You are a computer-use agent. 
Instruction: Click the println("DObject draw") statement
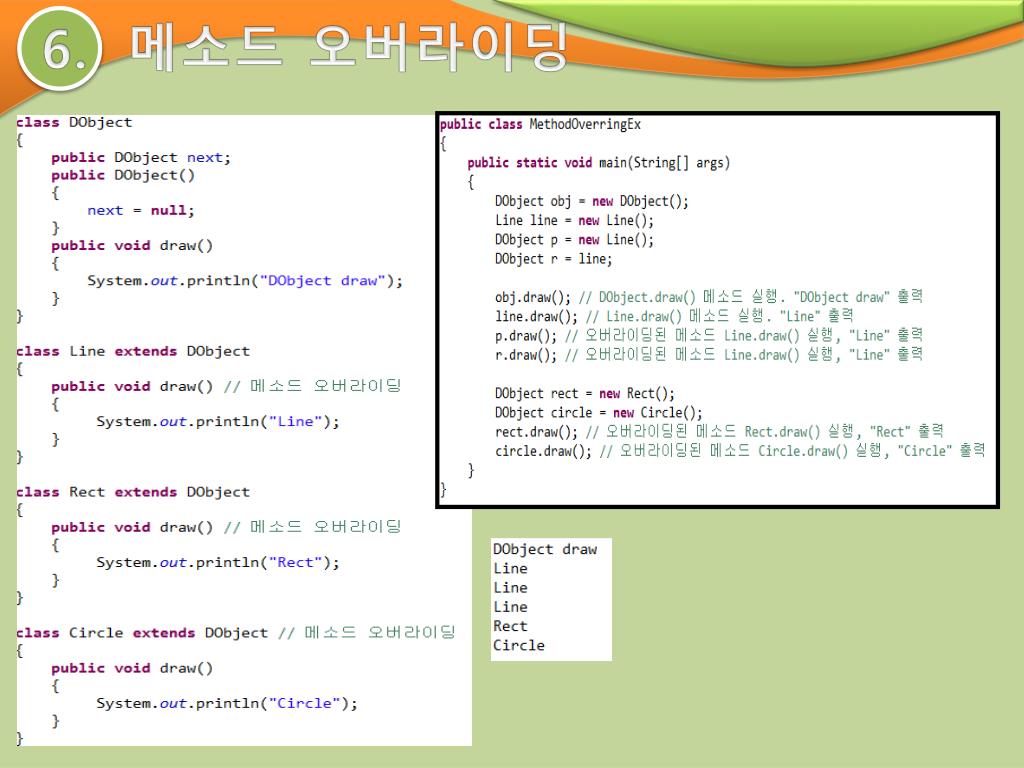(x=245, y=281)
